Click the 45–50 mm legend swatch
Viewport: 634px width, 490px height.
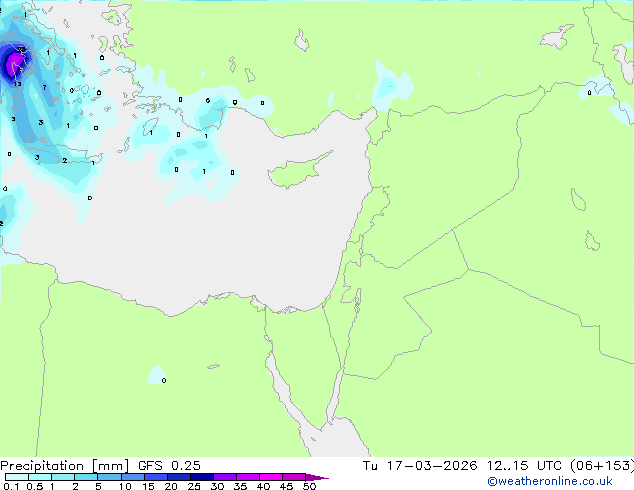[294, 477]
